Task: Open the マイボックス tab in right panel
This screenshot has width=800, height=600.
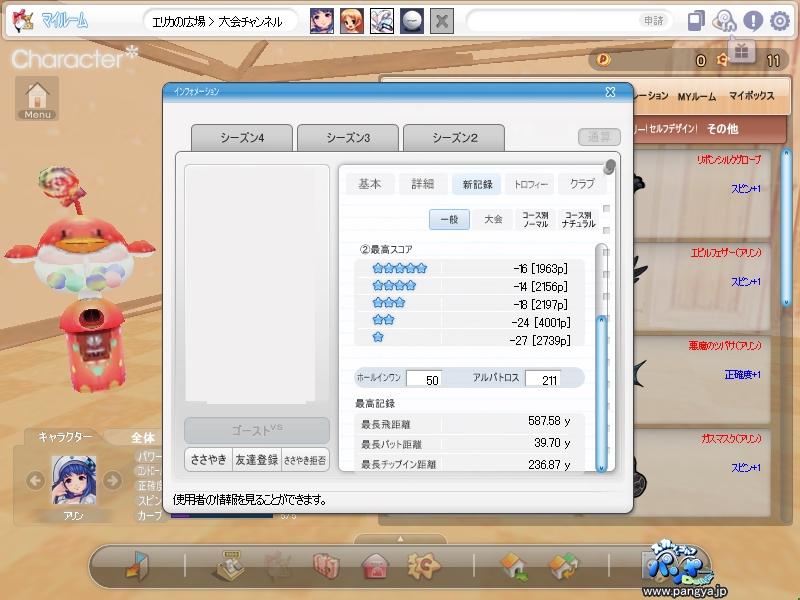Action: [x=751, y=95]
